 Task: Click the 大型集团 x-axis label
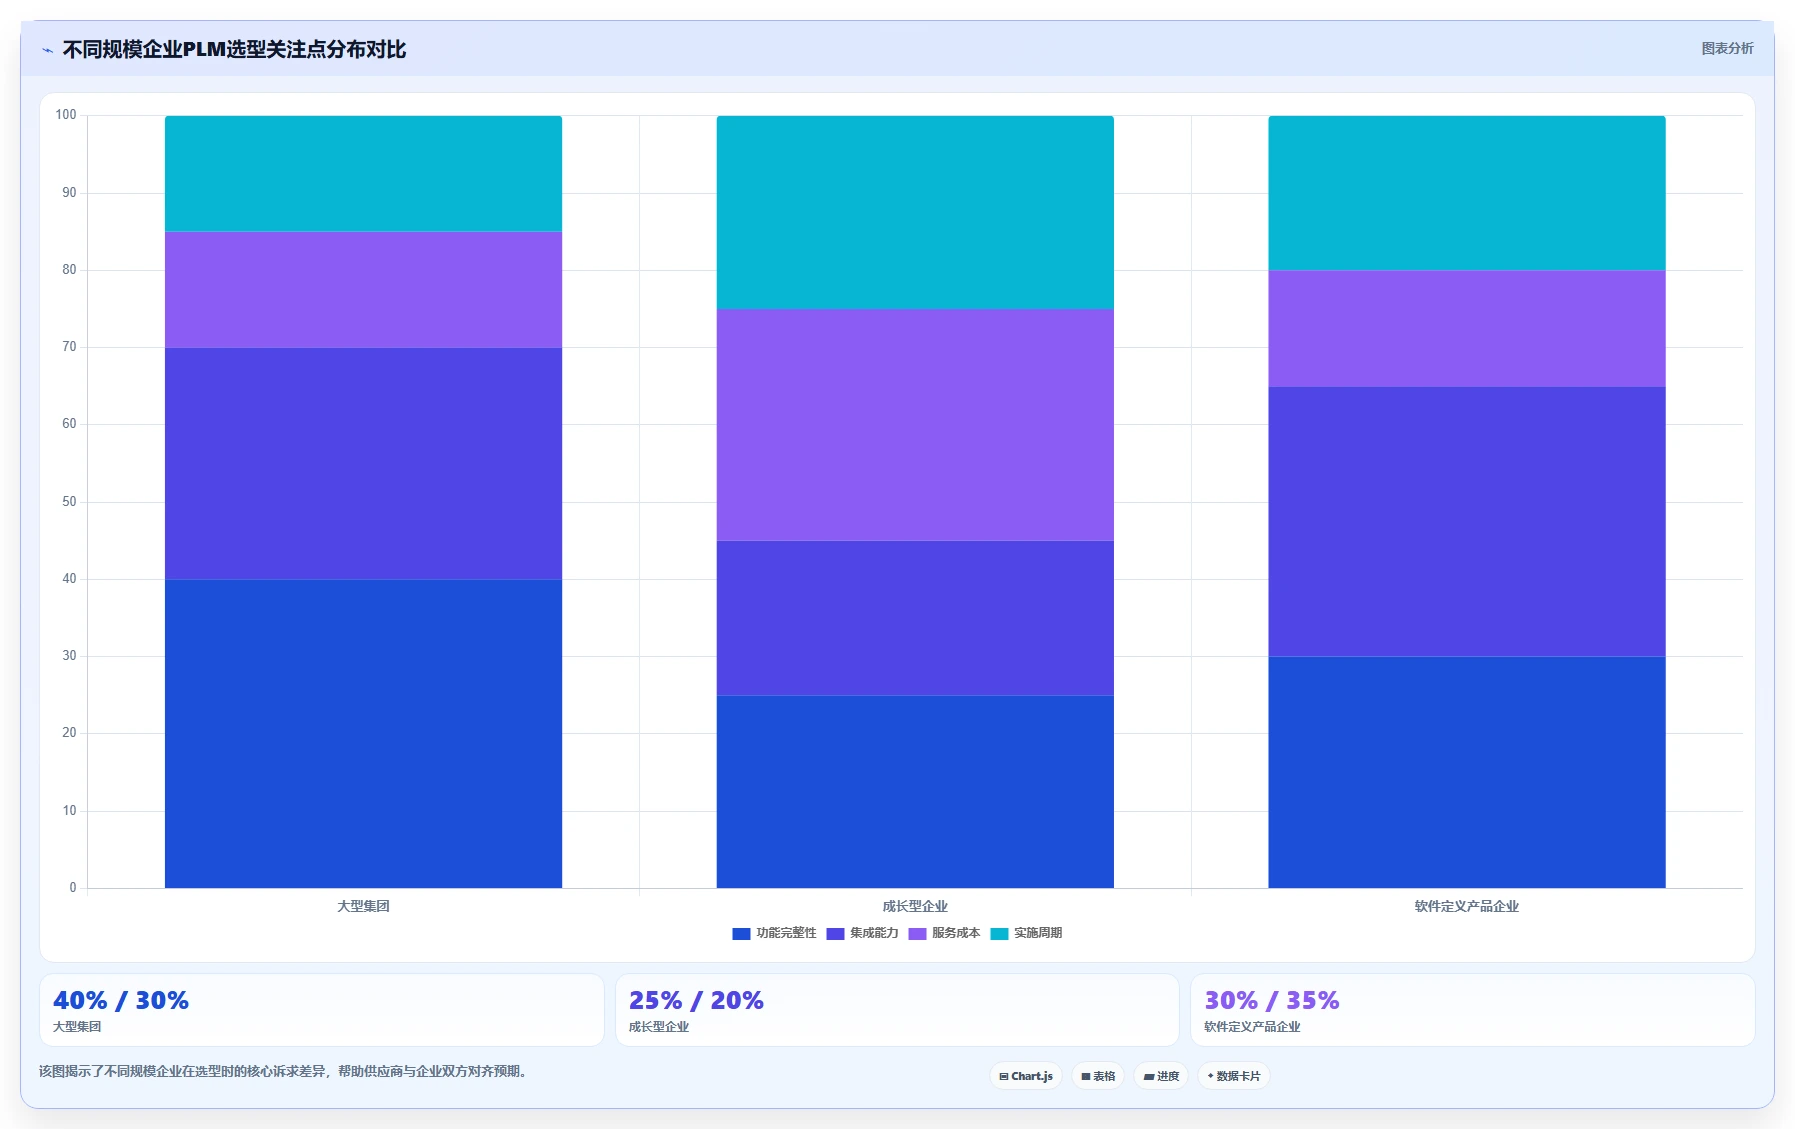pyautogui.click(x=363, y=906)
